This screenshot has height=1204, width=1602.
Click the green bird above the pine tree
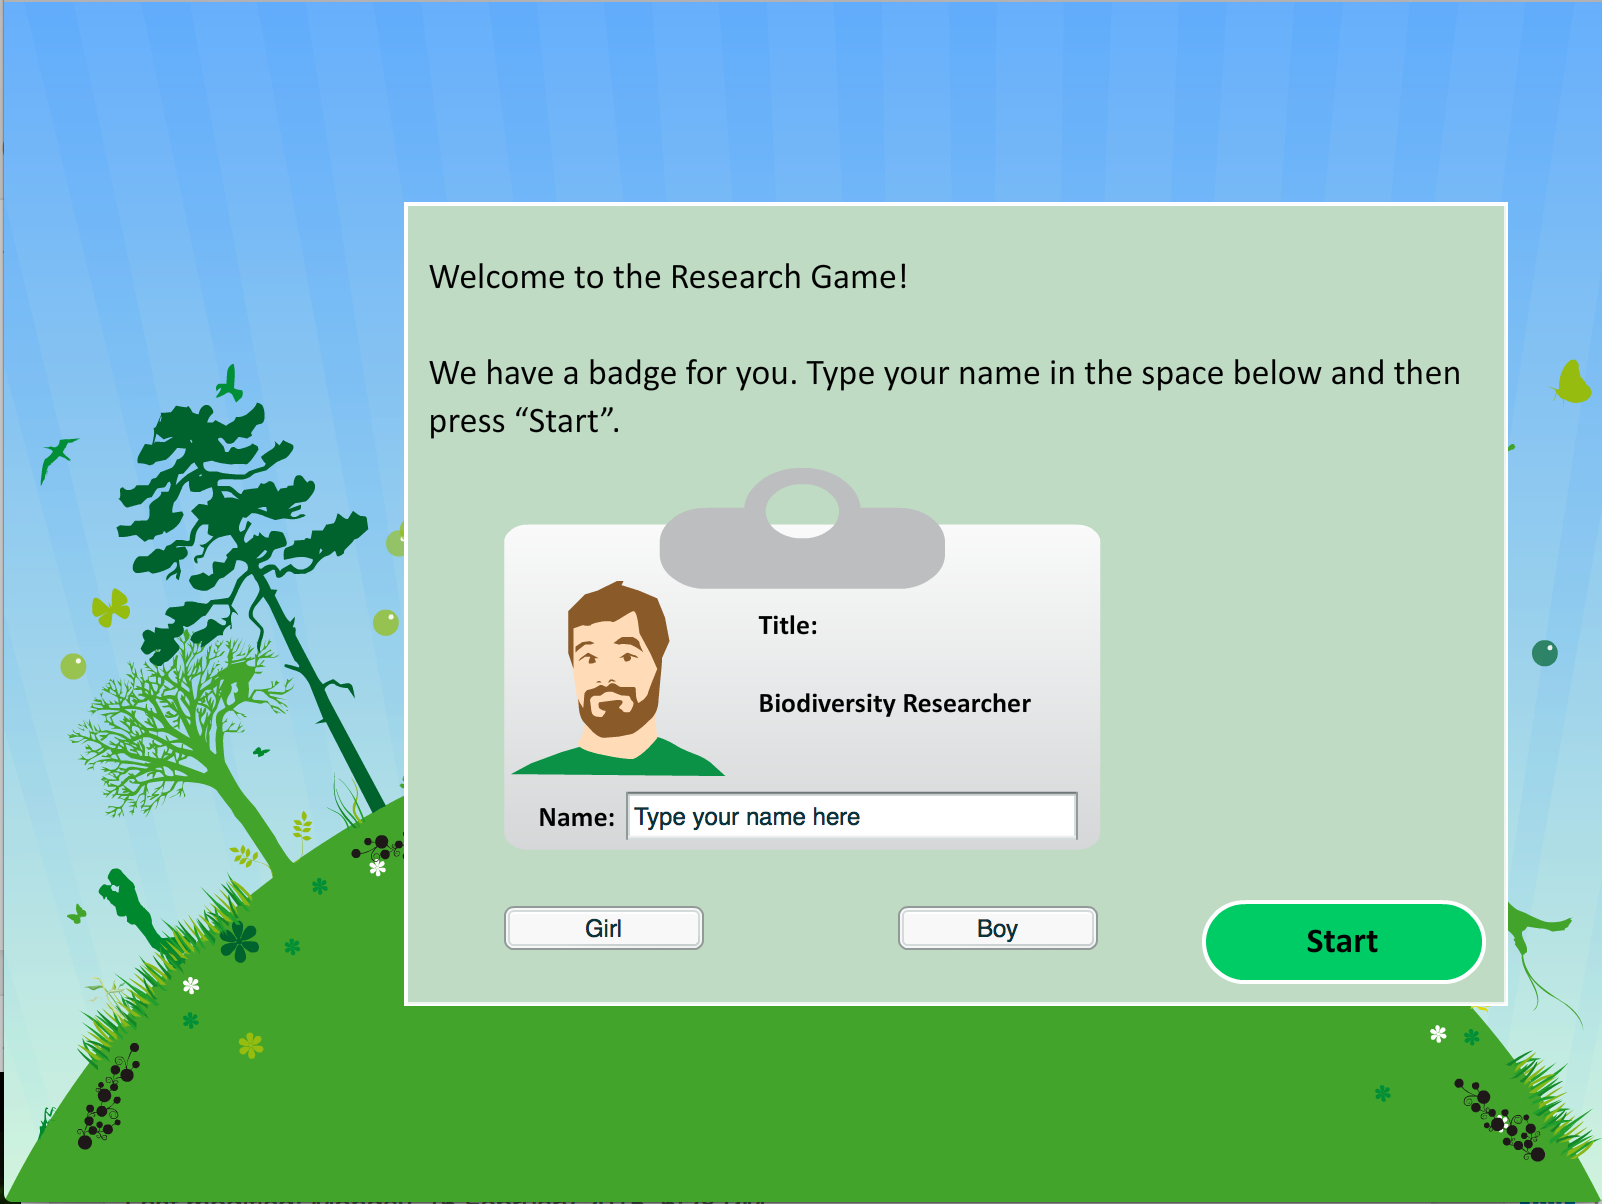point(231,383)
